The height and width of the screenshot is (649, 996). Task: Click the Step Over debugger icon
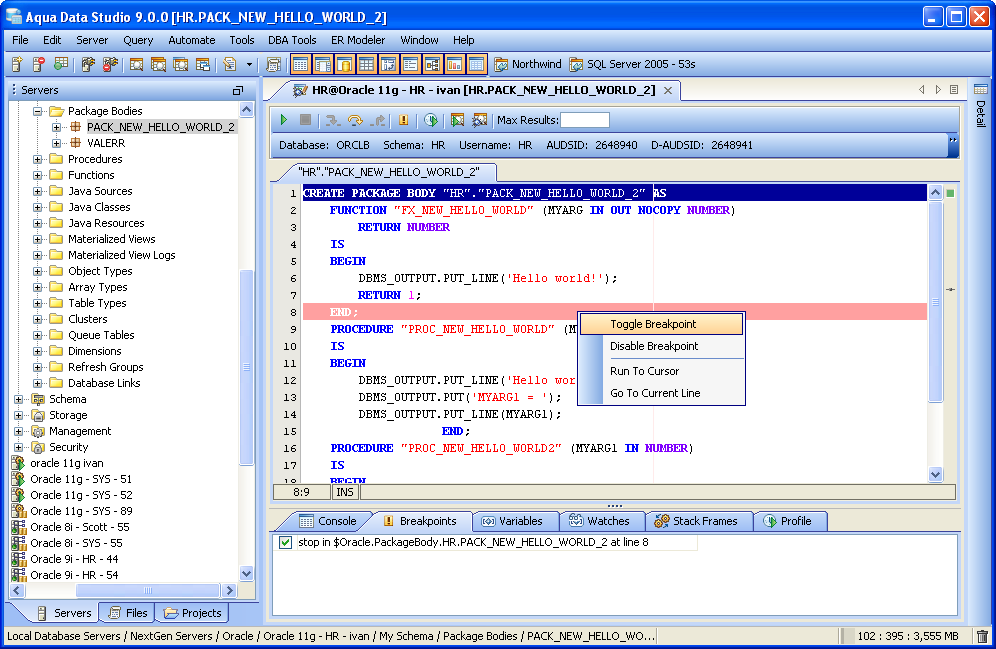[355, 120]
